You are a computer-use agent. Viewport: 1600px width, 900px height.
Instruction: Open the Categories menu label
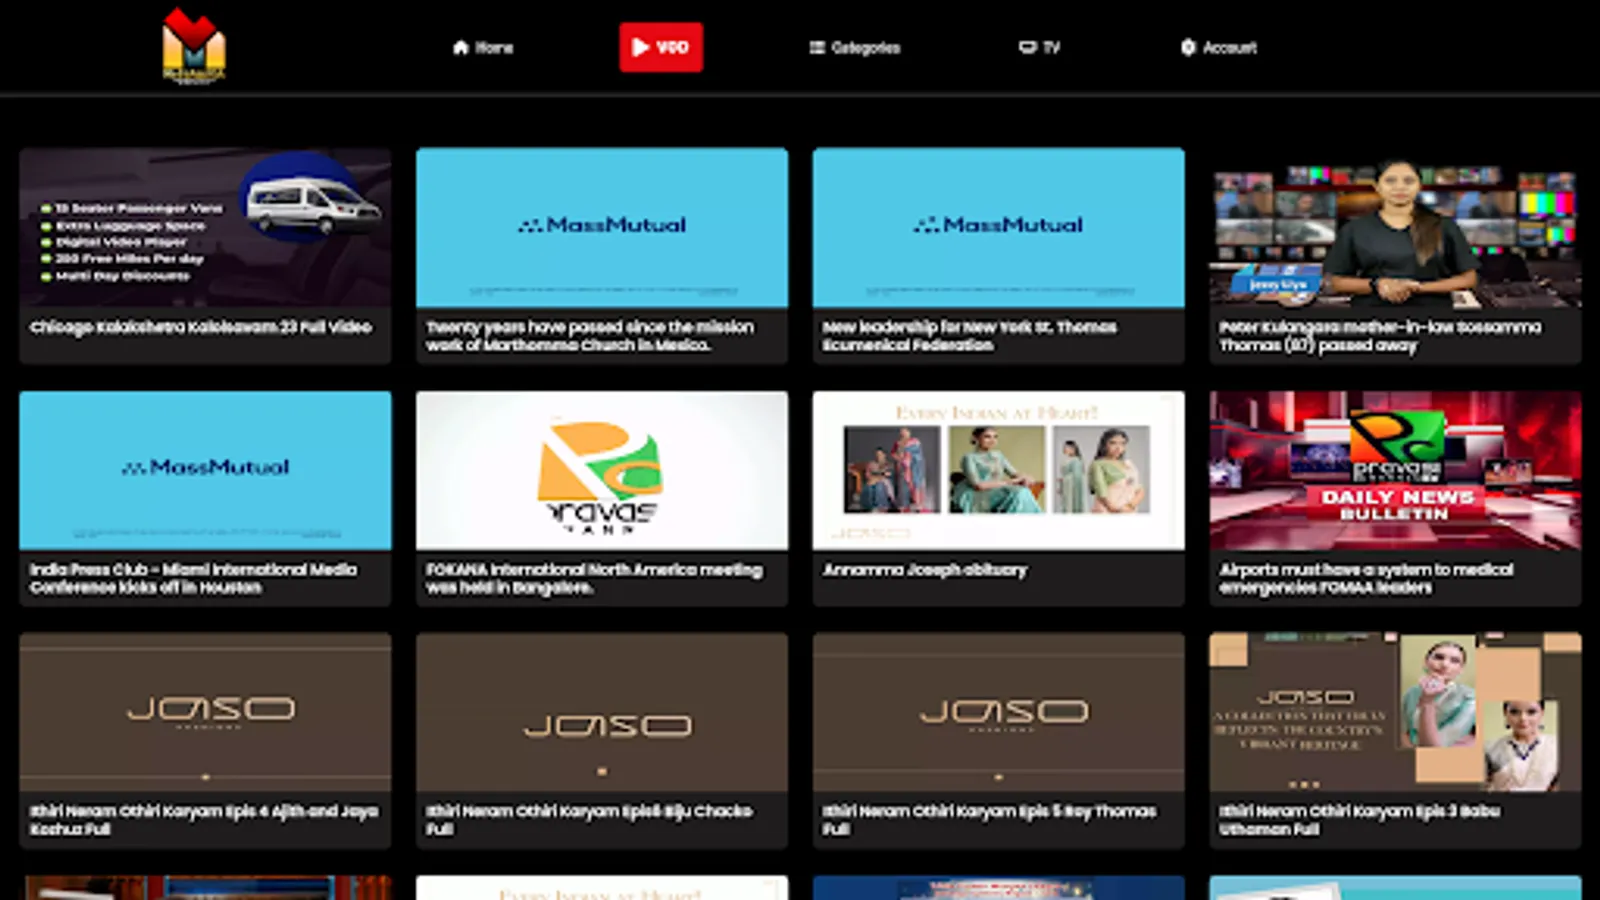coord(866,47)
